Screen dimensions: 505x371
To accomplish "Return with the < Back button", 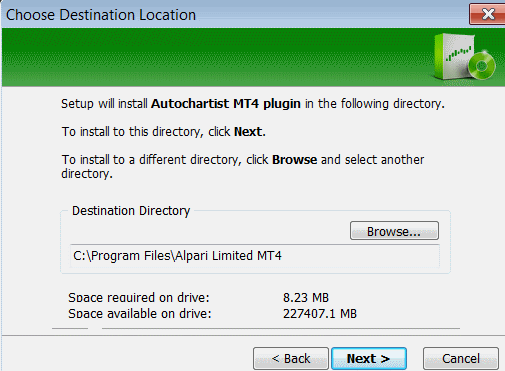I will (x=291, y=359).
